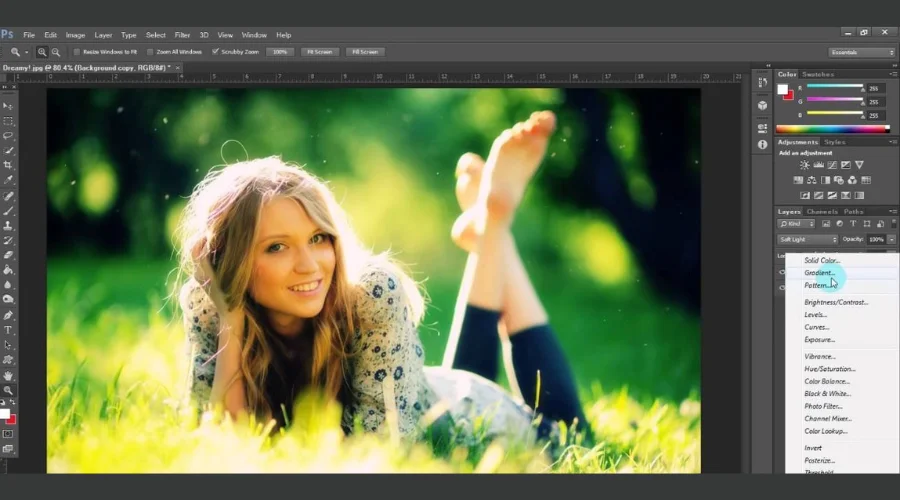Select the Horizontal Type tool
The image size is (900, 500).
click(x=8, y=330)
